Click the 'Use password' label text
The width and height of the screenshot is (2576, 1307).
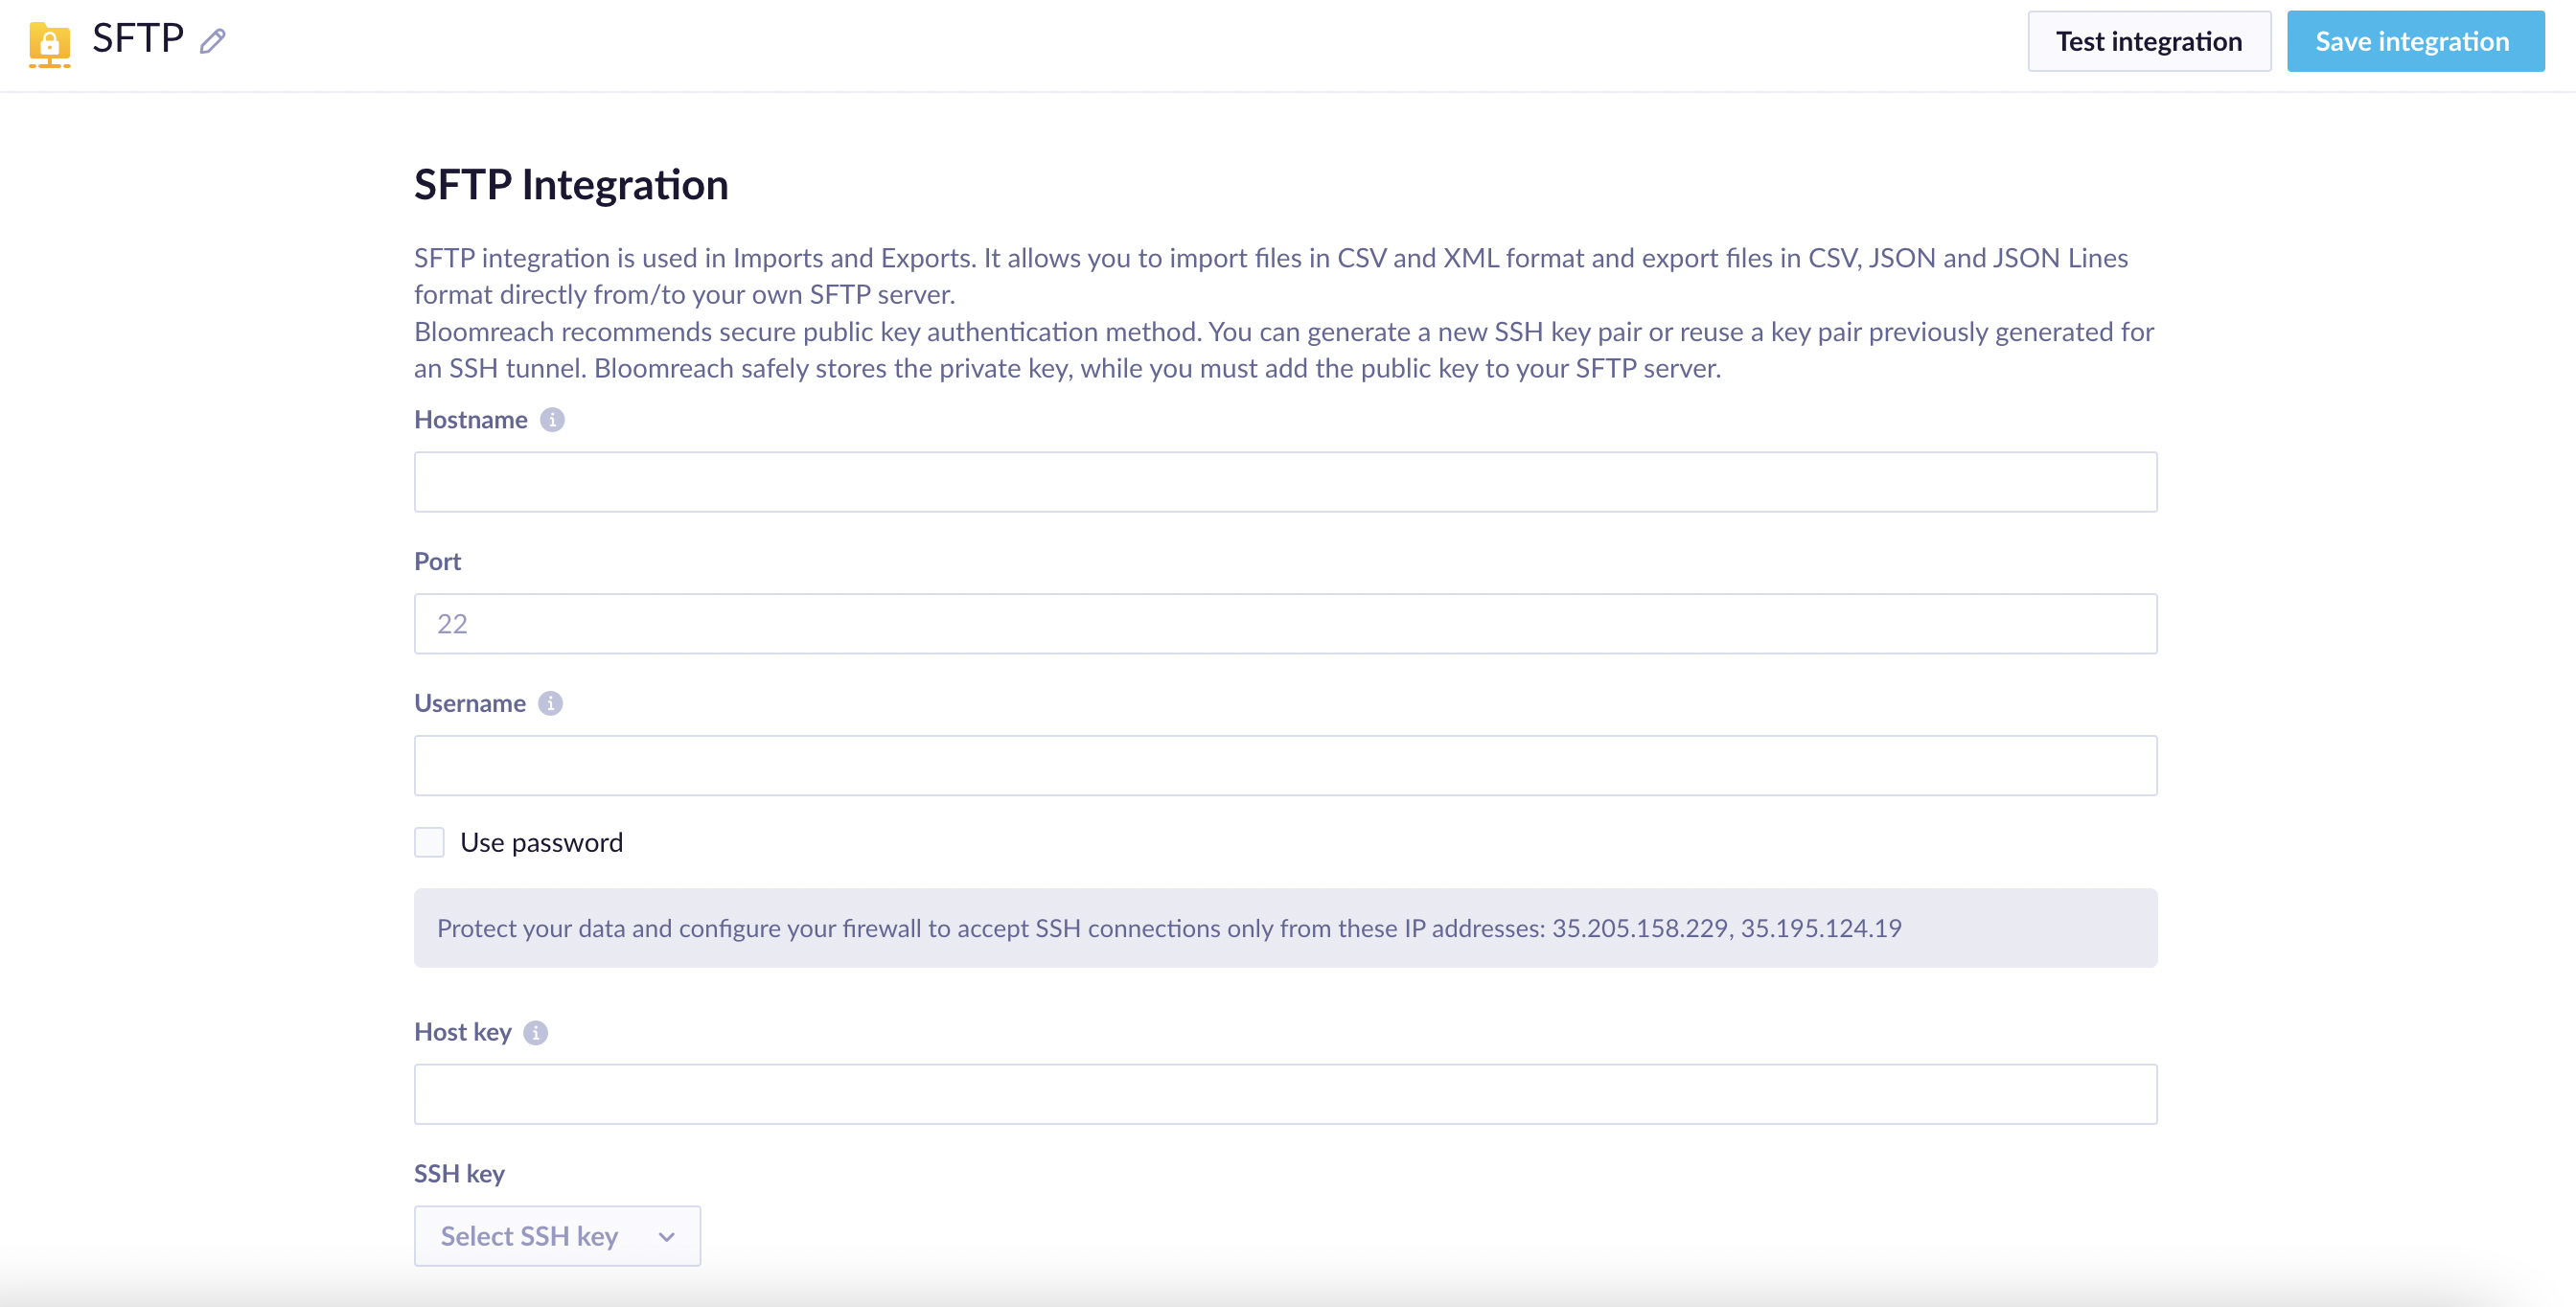click(x=541, y=842)
